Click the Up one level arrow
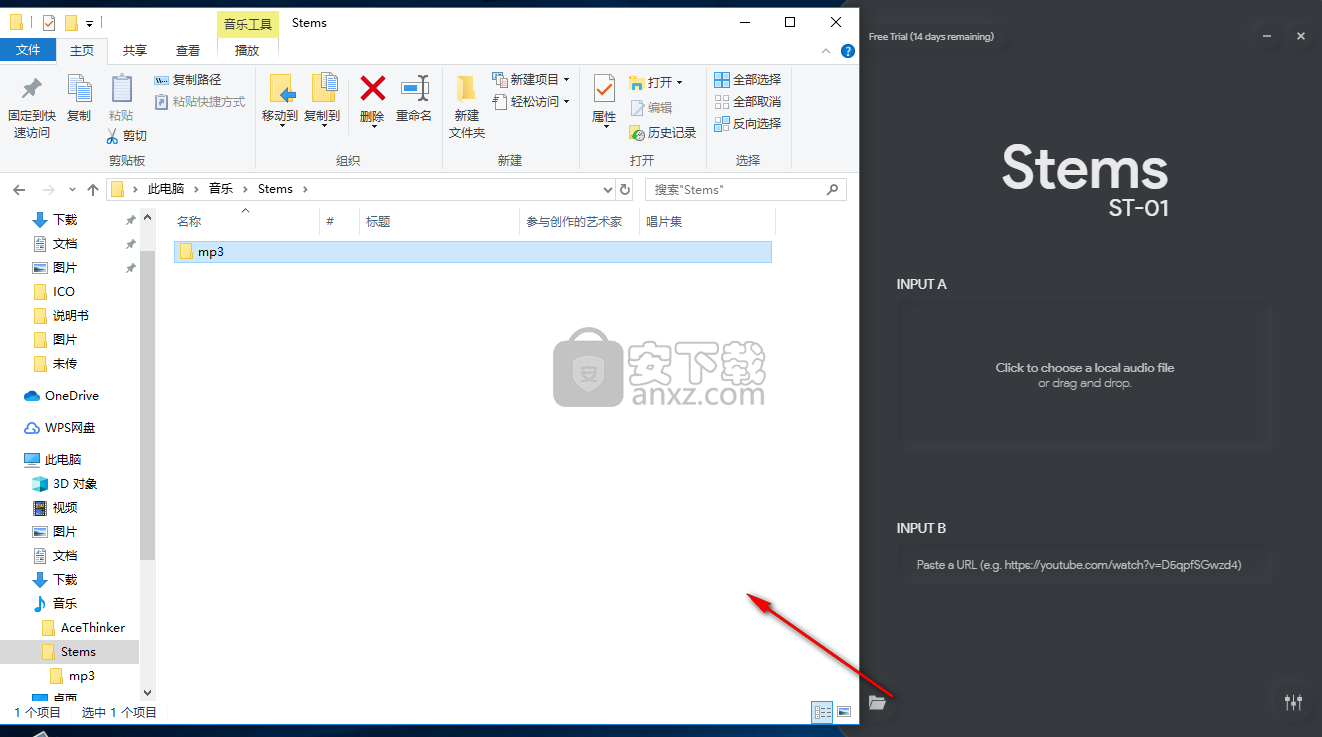 point(93,189)
